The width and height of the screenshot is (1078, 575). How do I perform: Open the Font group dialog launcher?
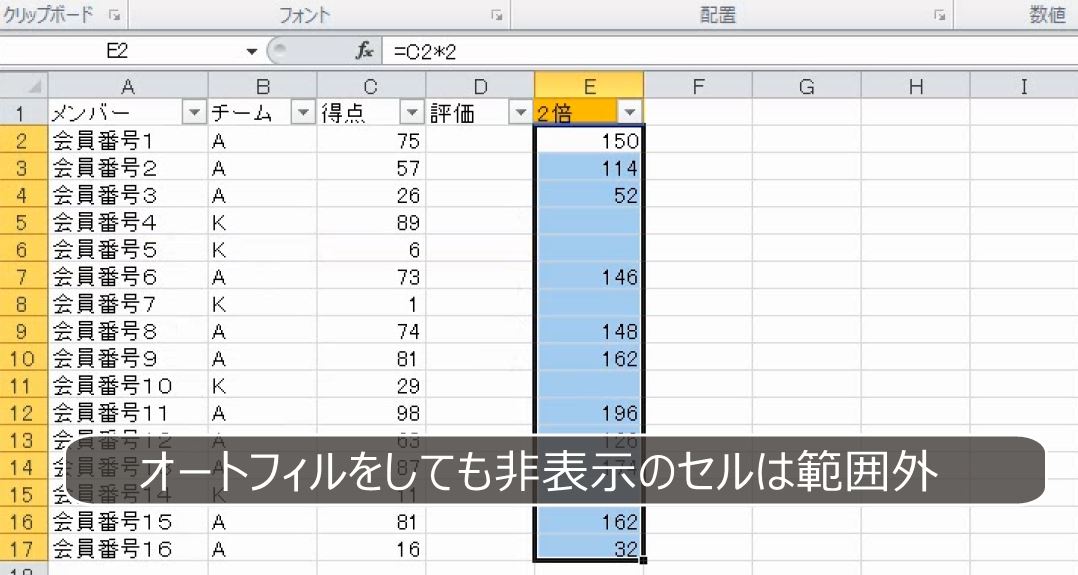pos(496,14)
